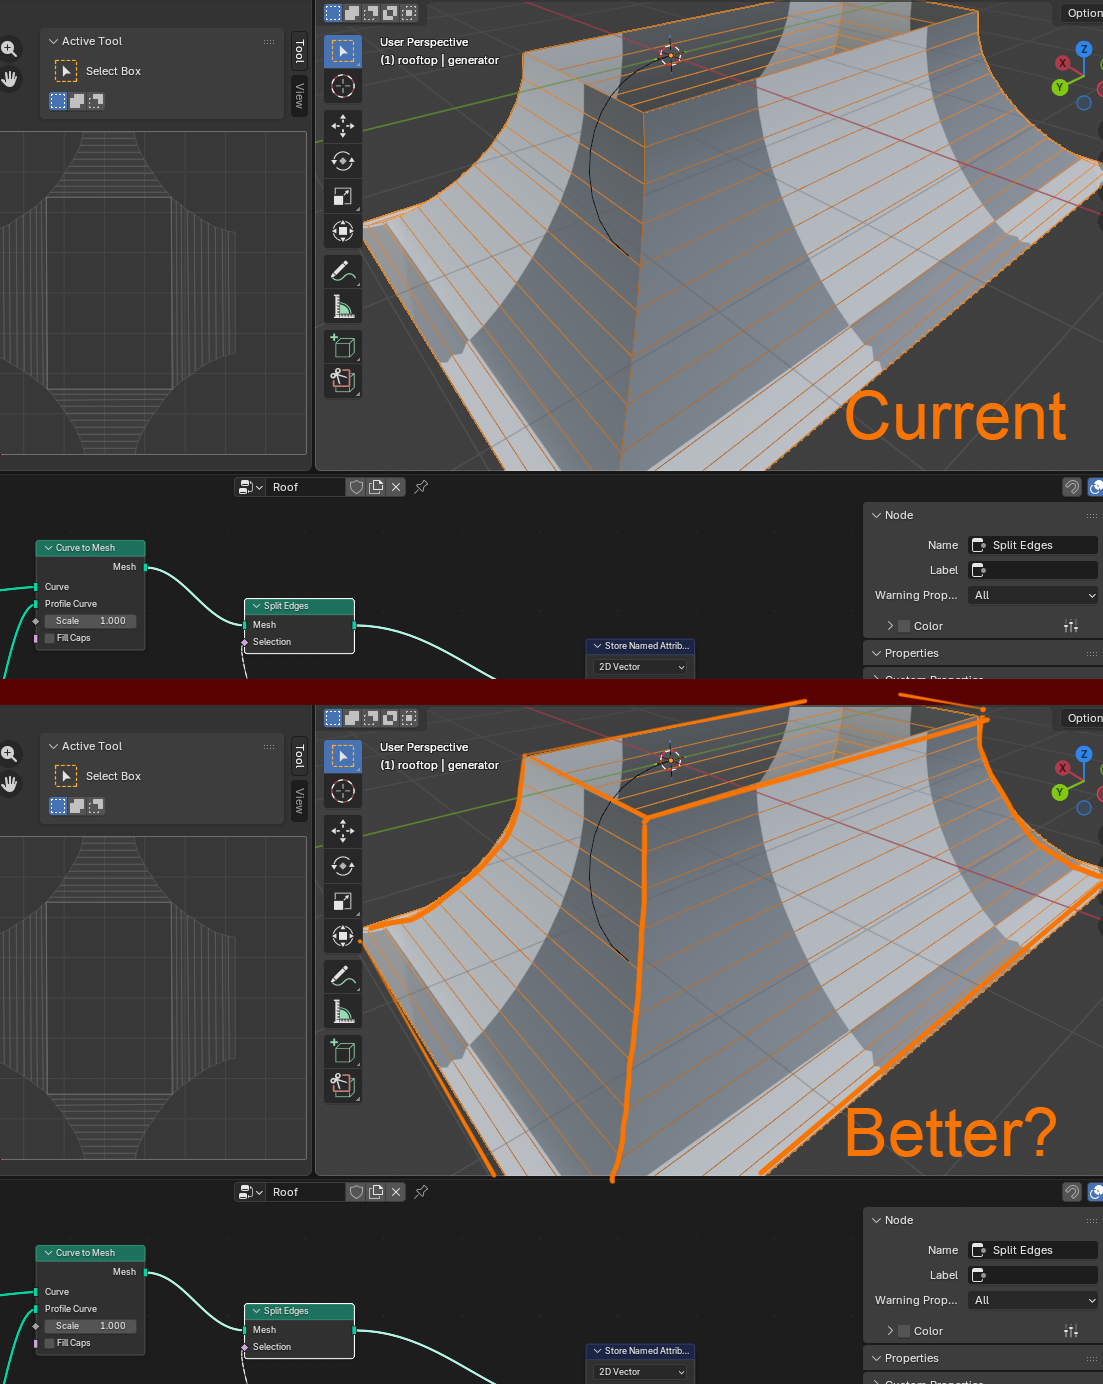Switch to the Tool tab in lower sidebar

299,757
